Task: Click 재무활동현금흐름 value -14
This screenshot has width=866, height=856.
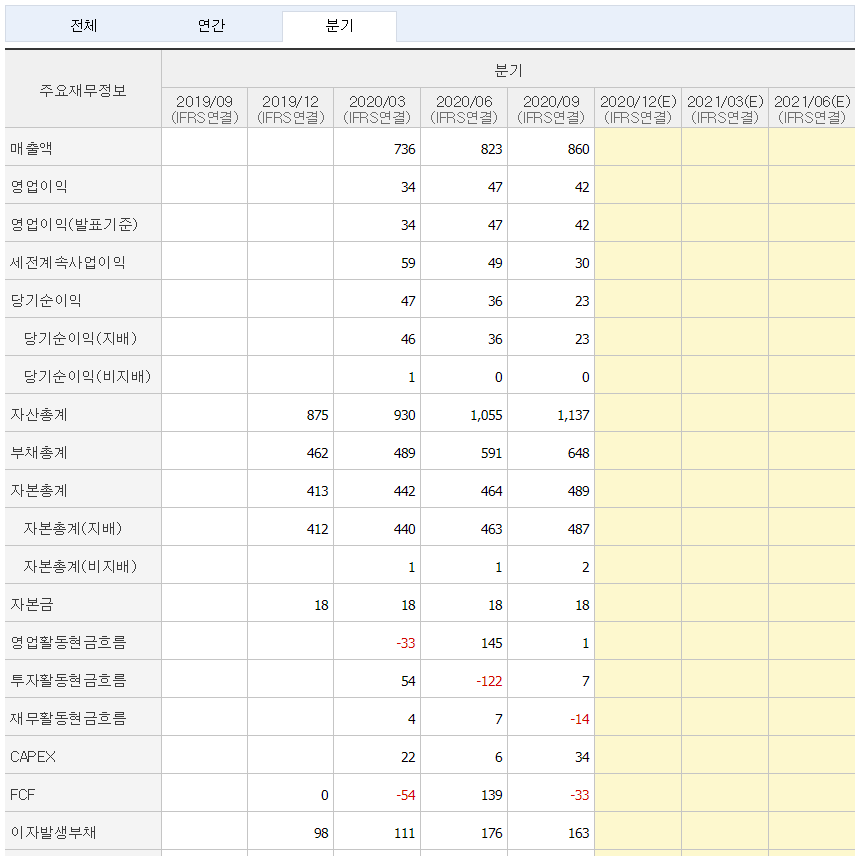Action: coord(580,720)
